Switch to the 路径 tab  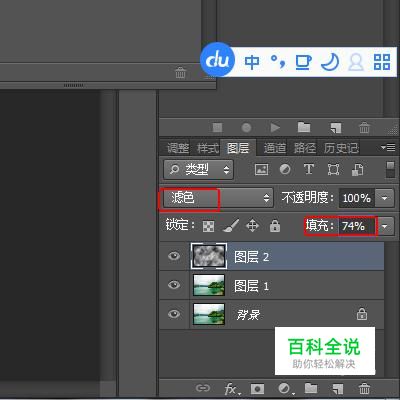click(305, 148)
